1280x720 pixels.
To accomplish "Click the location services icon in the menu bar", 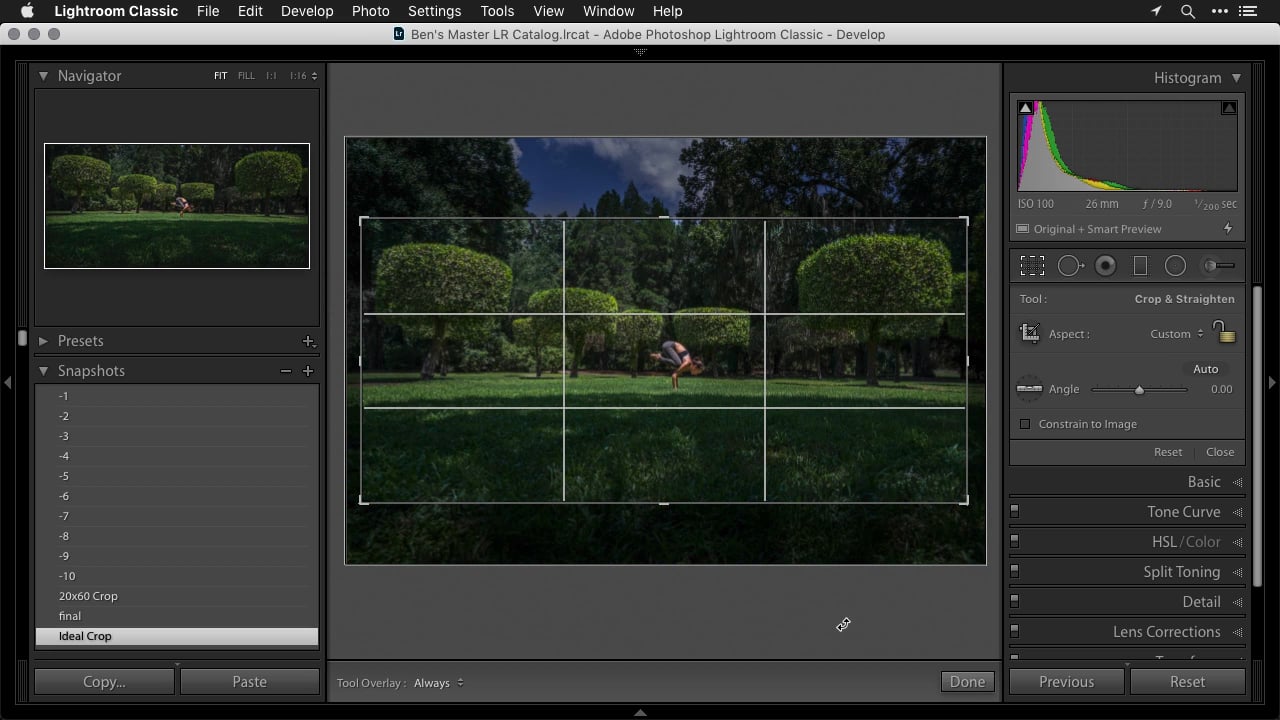I will 1156,11.
